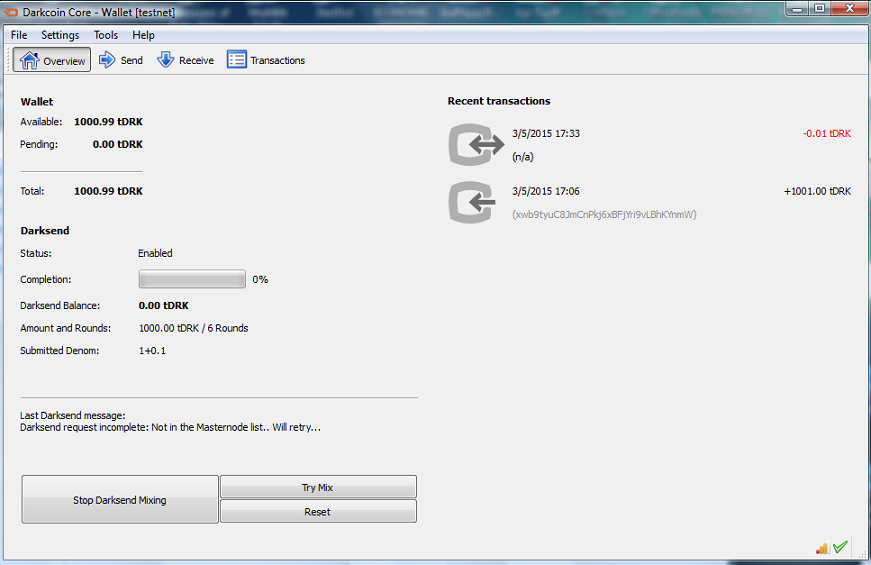Image resolution: width=871 pixels, height=565 pixels.
Task: Click the Darksend Balance 0.00 tDRK value
Action: 164,306
